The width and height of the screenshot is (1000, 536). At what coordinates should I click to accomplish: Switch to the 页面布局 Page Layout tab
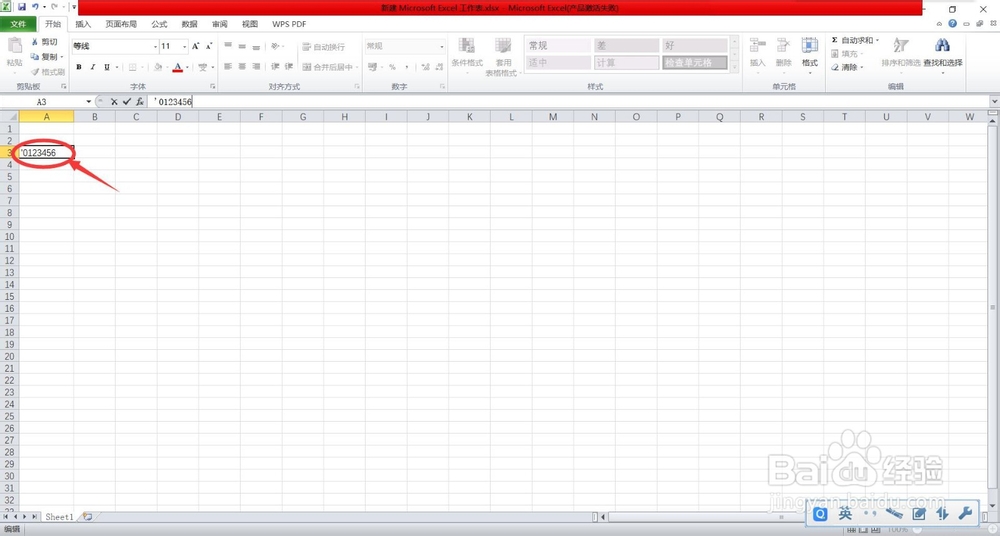click(x=121, y=24)
